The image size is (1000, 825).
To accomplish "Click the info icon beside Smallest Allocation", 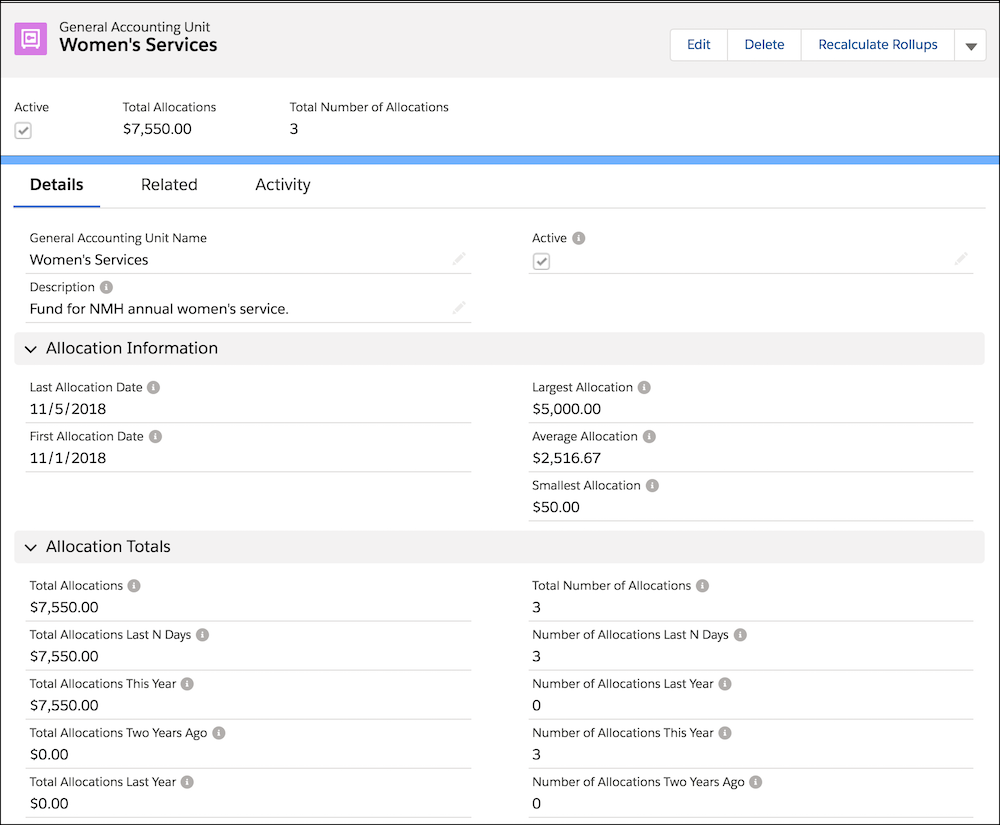I will [653, 485].
